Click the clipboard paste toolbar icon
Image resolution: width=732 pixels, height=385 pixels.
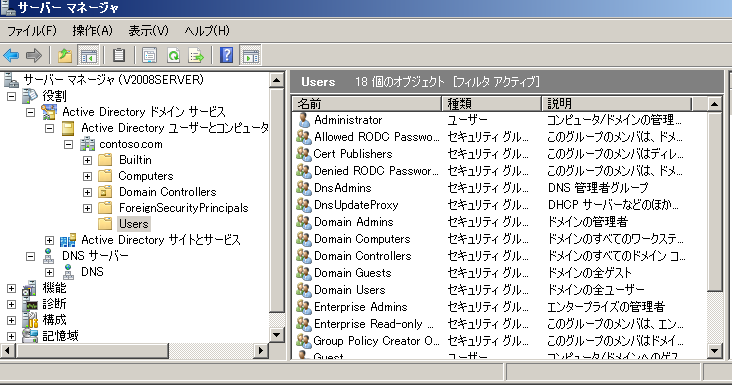[x=119, y=56]
